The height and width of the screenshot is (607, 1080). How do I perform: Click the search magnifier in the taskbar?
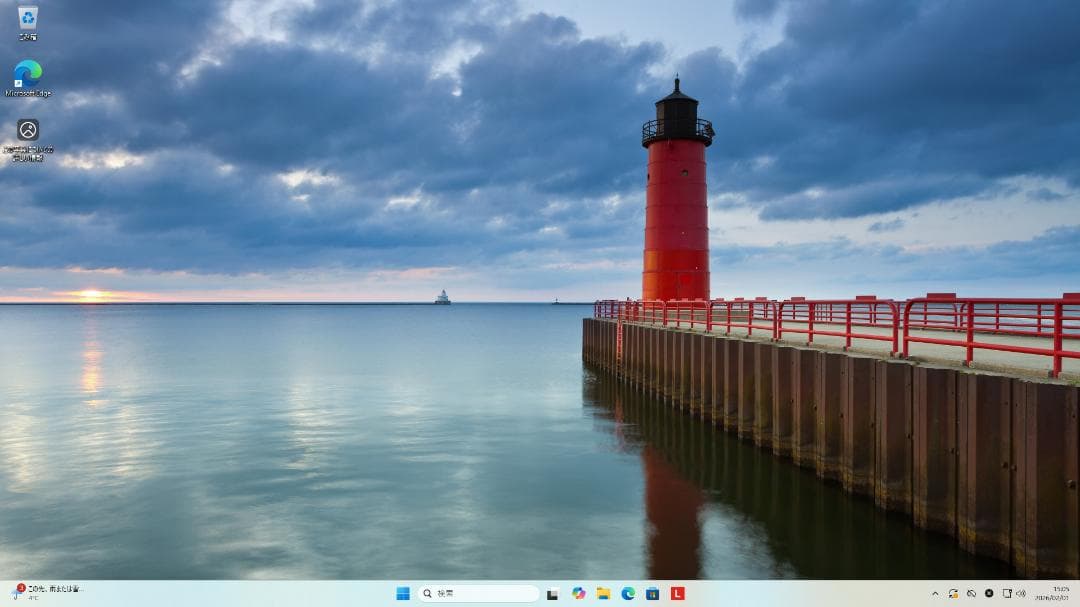click(x=427, y=593)
